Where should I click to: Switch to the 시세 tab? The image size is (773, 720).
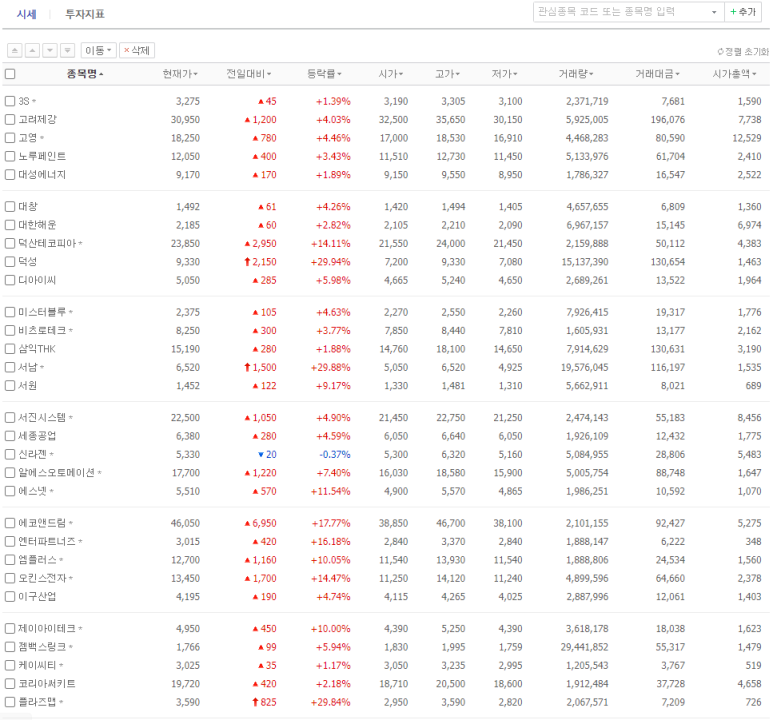tap(27, 14)
